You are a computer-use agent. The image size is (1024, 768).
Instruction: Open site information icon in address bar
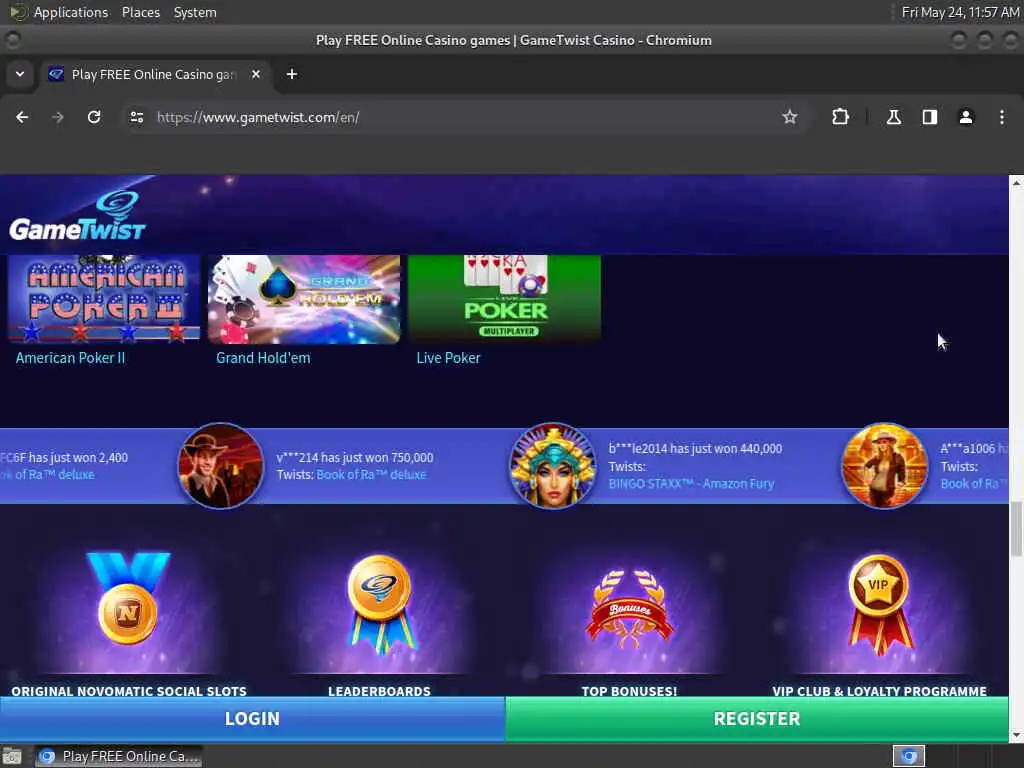click(x=136, y=117)
